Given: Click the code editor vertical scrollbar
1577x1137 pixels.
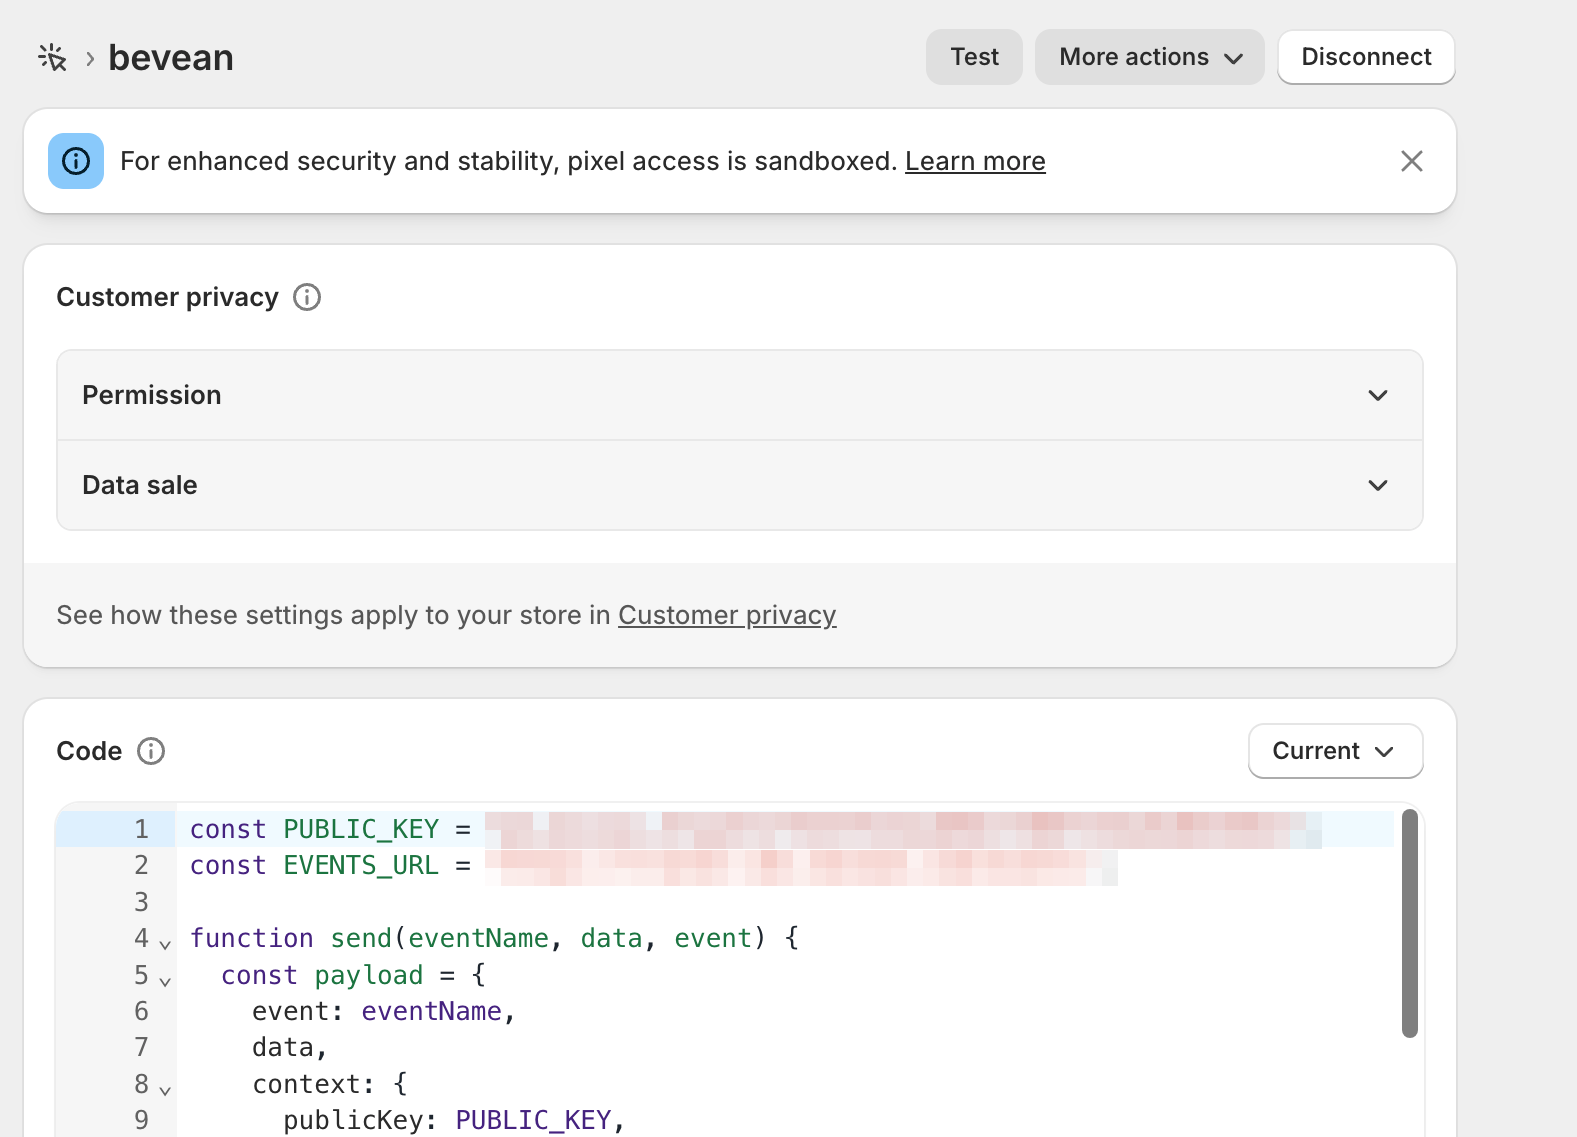Looking at the screenshot, I should pos(1410,923).
